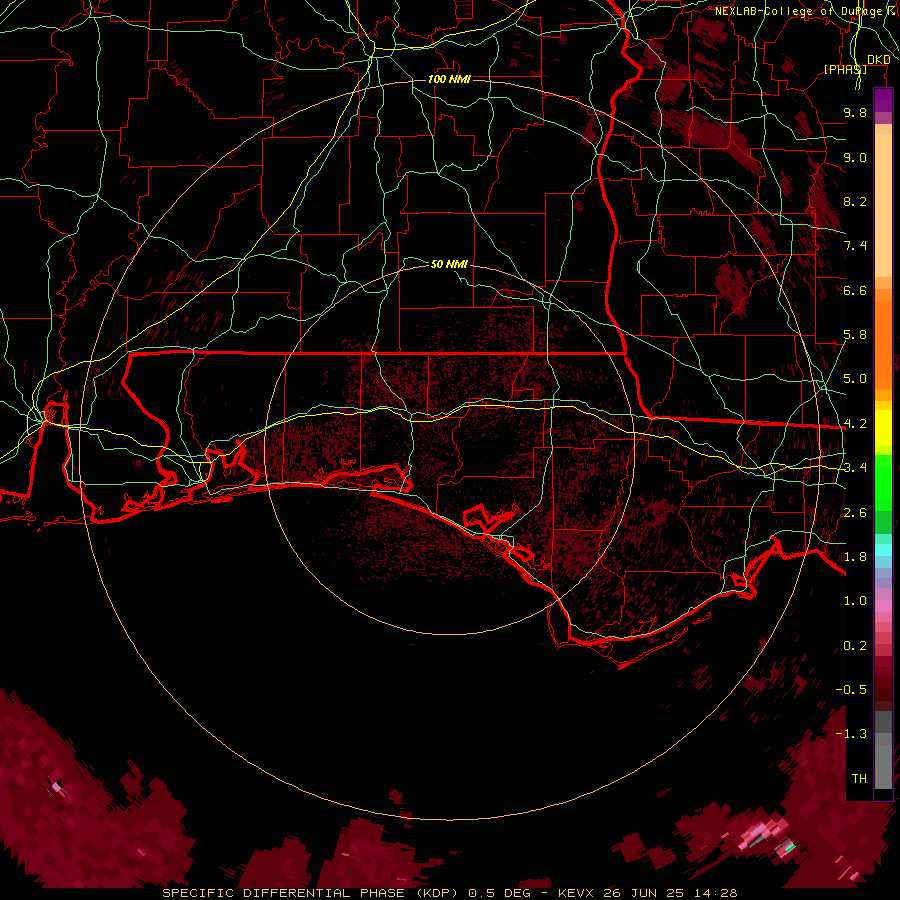Image resolution: width=900 pixels, height=900 pixels.
Task: Click the "TH" threshold label on the scale
Action: click(x=859, y=779)
